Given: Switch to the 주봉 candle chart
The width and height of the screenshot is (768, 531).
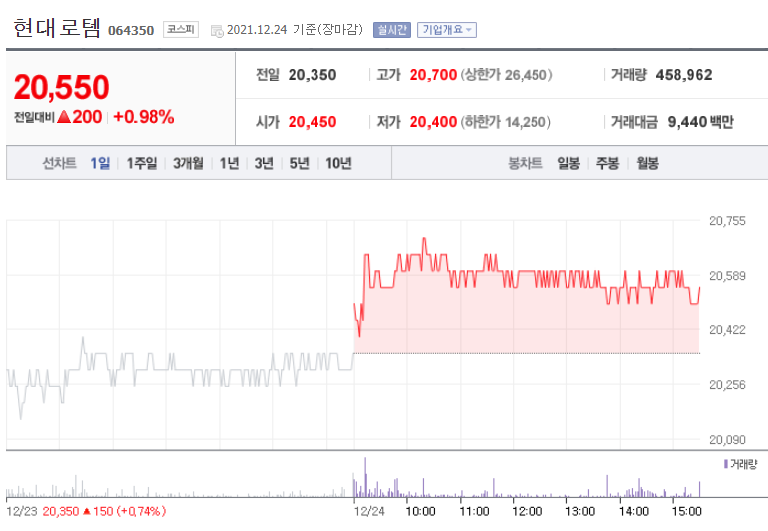Looking at the screenshot, I should pyautogui.click(x=607, y=163).
